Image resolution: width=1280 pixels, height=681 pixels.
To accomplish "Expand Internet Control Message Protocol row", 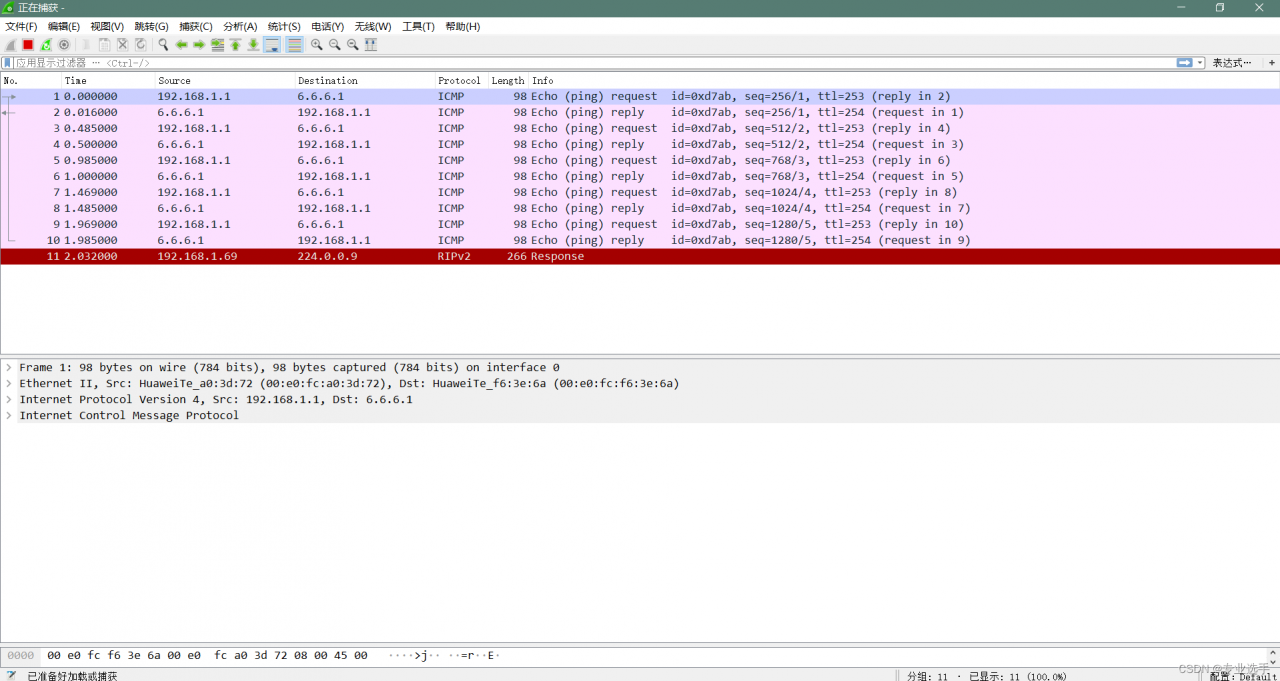I will (9, 415).
